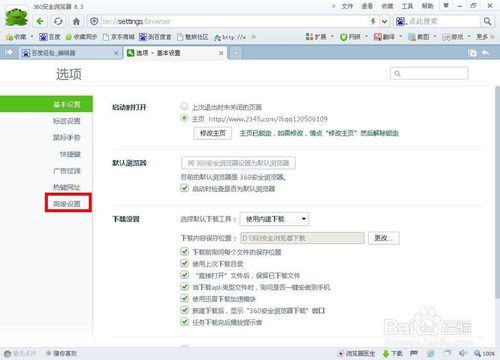The width and height of the screenshot is (500, 360).
Task: Open address bar history dropdown arrow
Action: click(384, 22)
